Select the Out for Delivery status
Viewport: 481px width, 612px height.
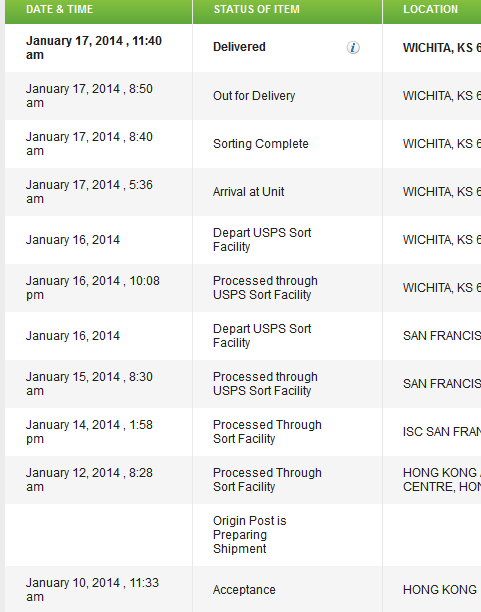pyautogui.click(x=254, y=96)
